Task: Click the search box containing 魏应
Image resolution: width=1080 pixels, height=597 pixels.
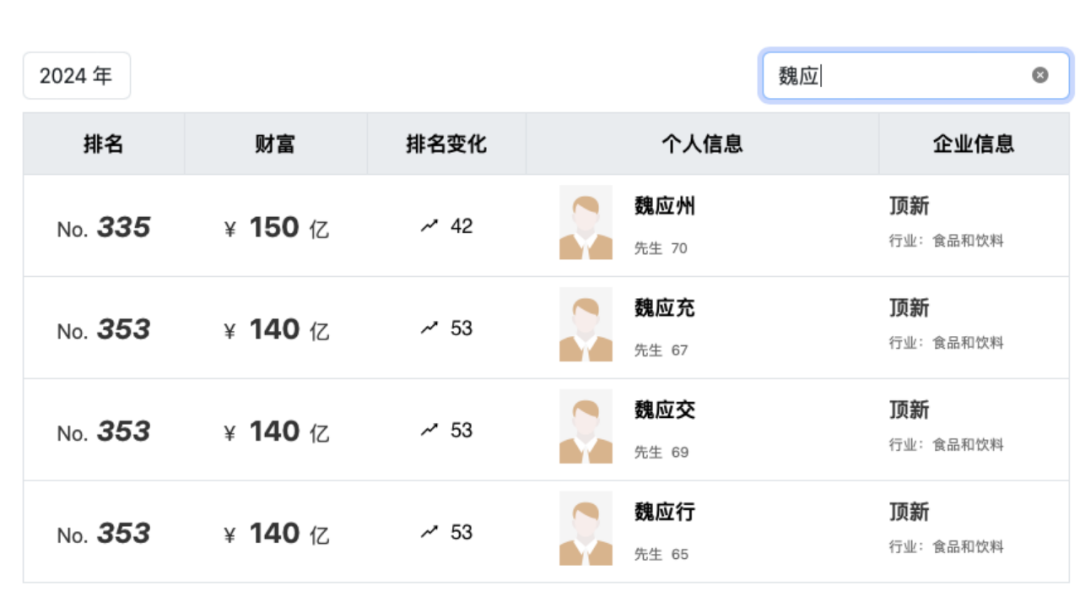Action: click(x=900, y=76)
